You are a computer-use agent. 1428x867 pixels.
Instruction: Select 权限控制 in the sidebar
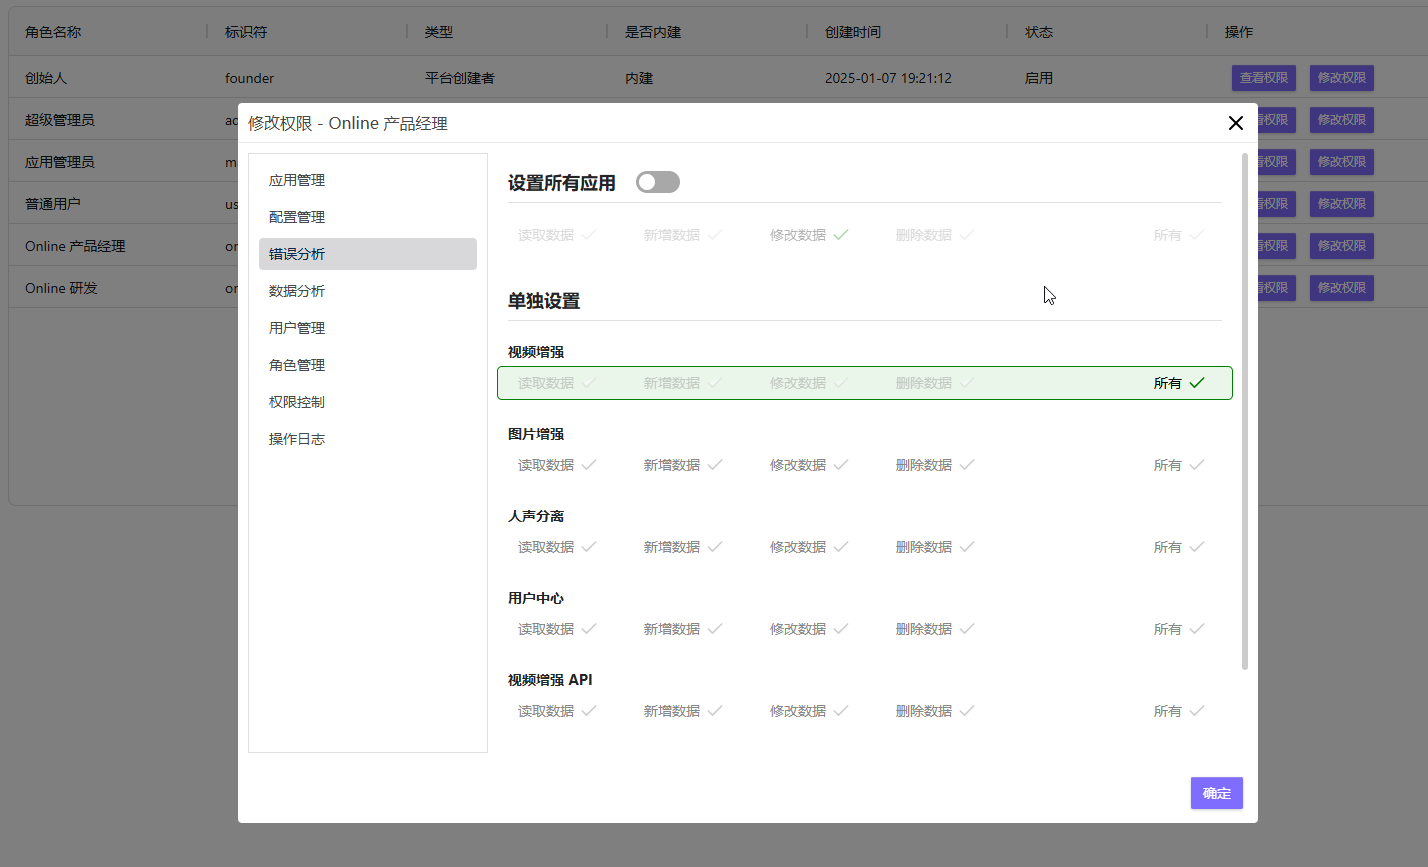click(x=297, y=402)
